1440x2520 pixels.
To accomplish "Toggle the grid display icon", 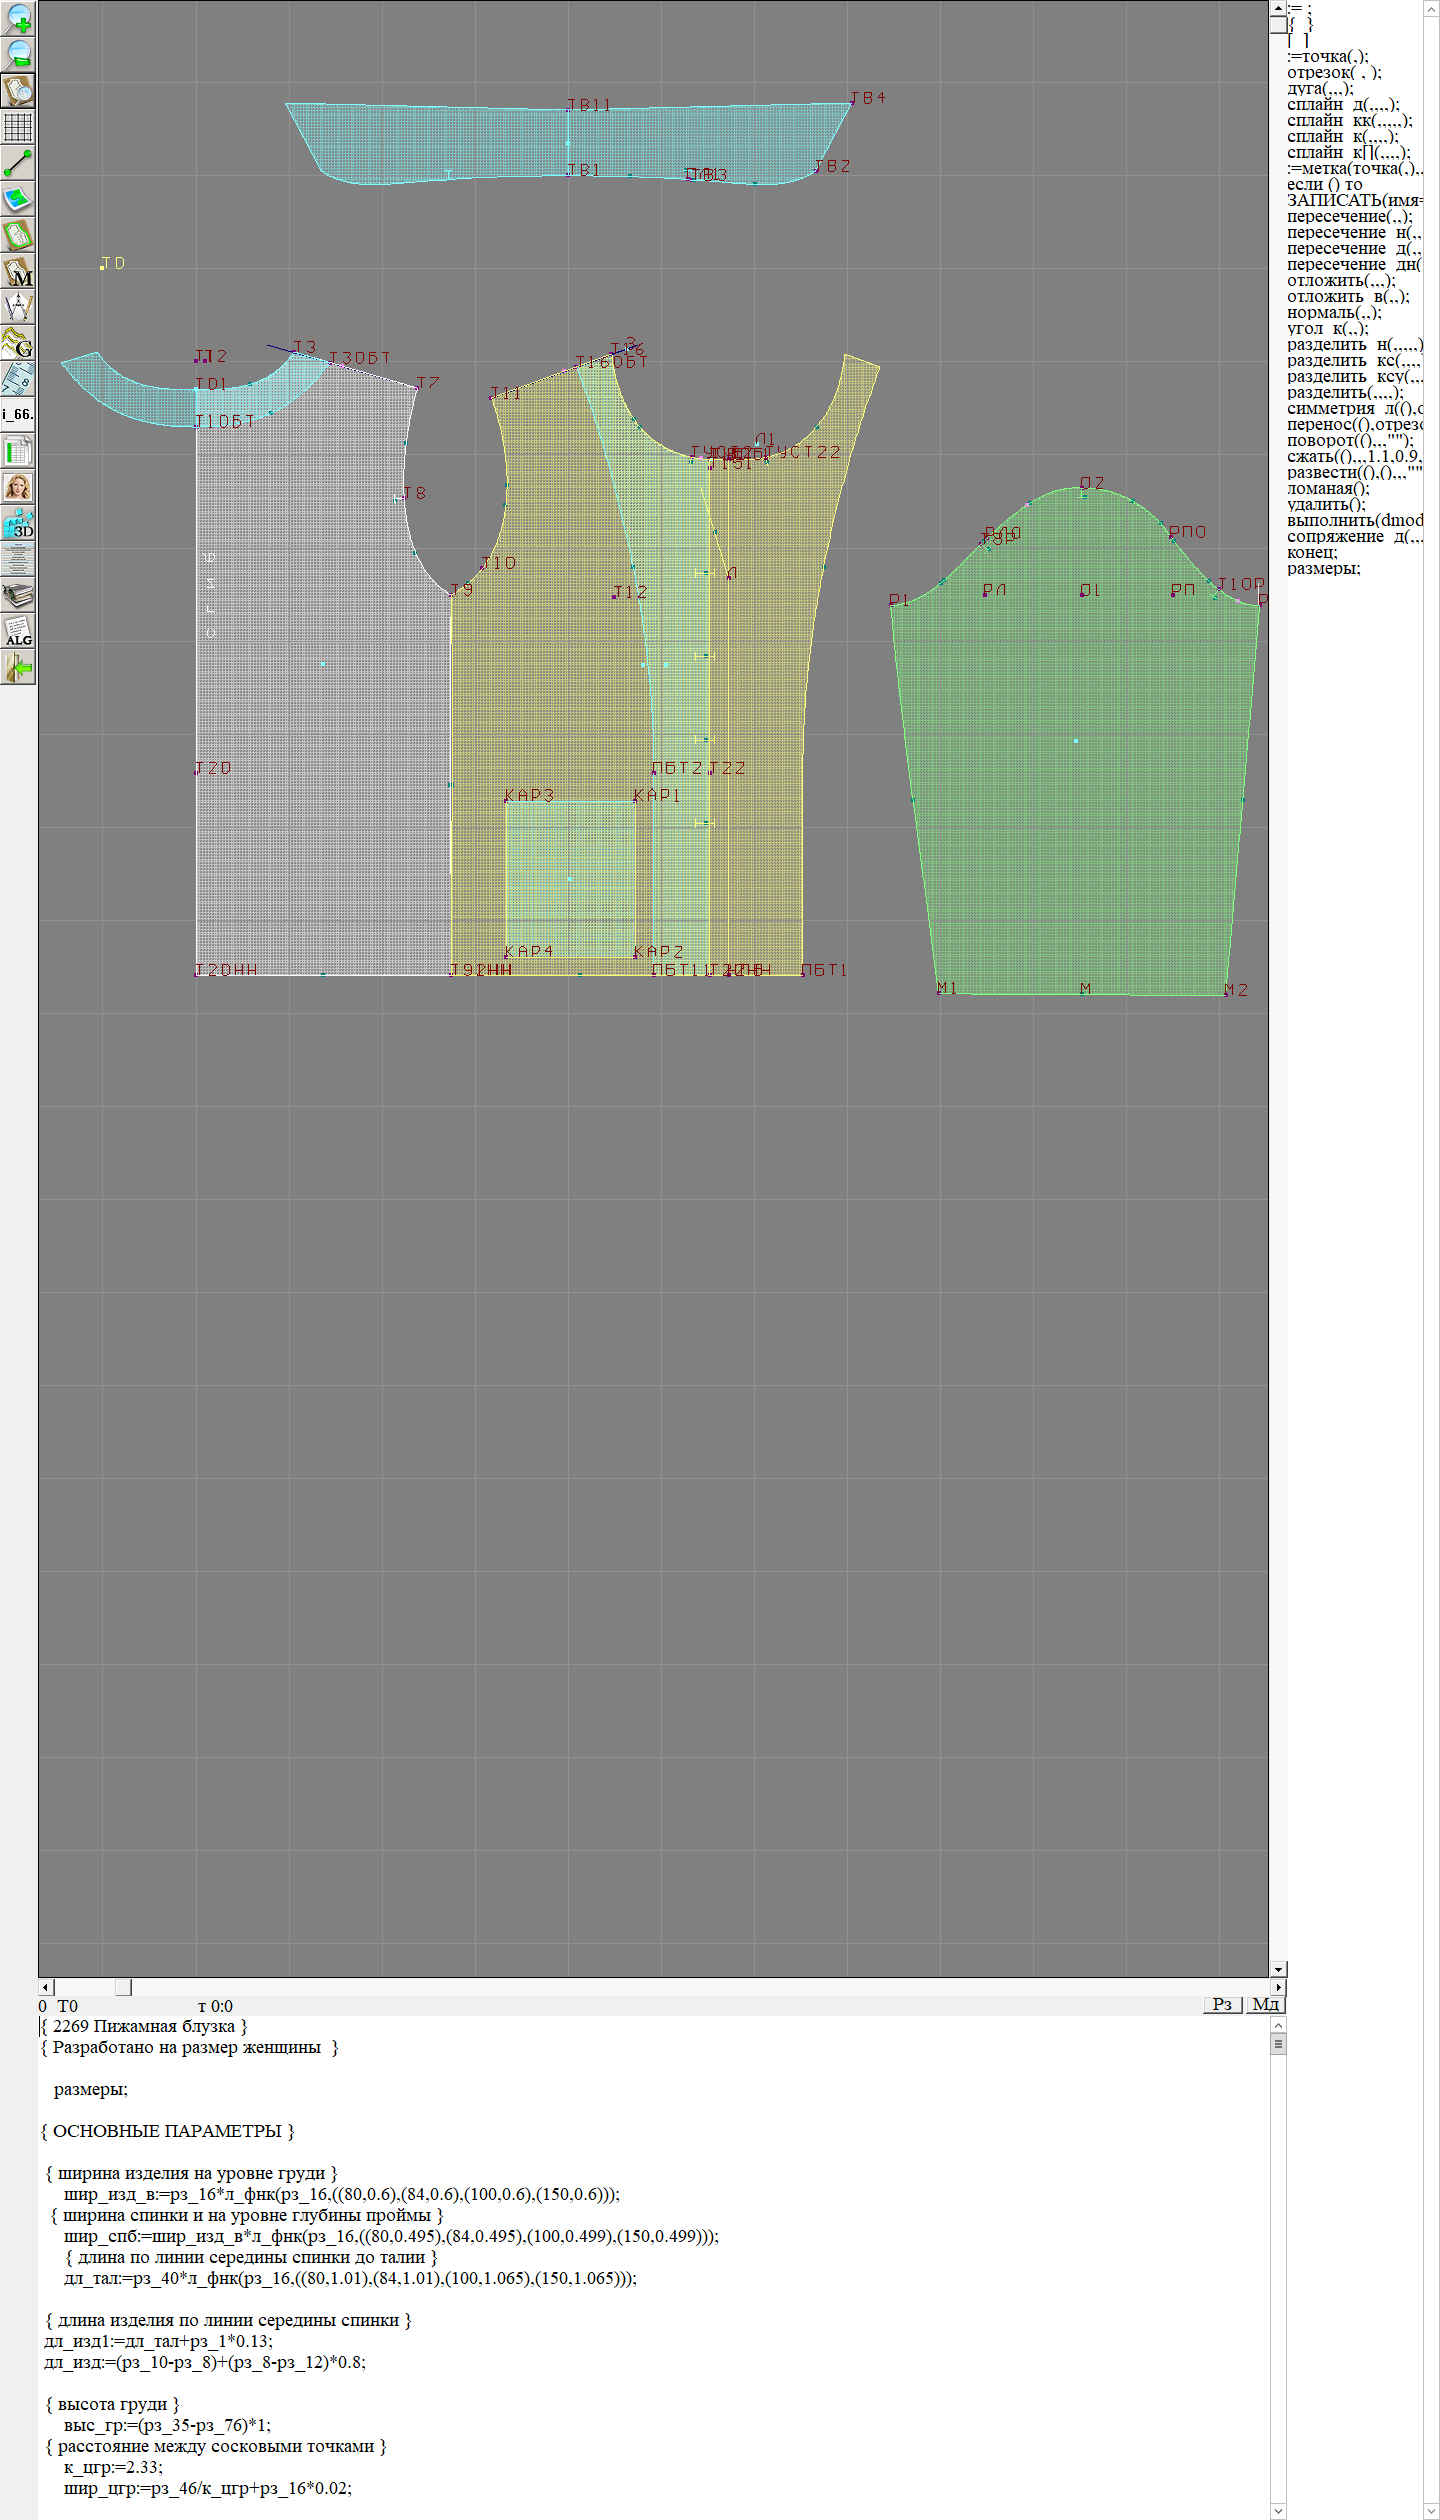I will coord(18,127).
